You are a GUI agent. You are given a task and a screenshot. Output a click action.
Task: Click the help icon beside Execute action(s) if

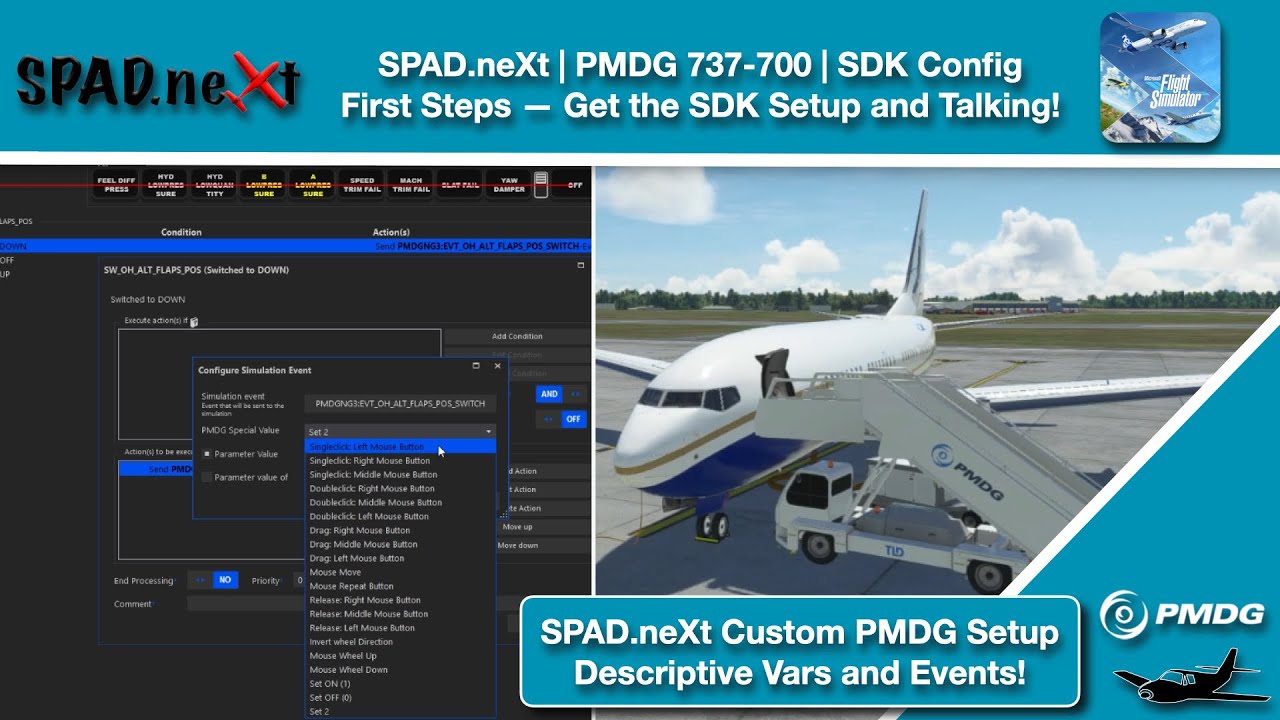[194, 322]
